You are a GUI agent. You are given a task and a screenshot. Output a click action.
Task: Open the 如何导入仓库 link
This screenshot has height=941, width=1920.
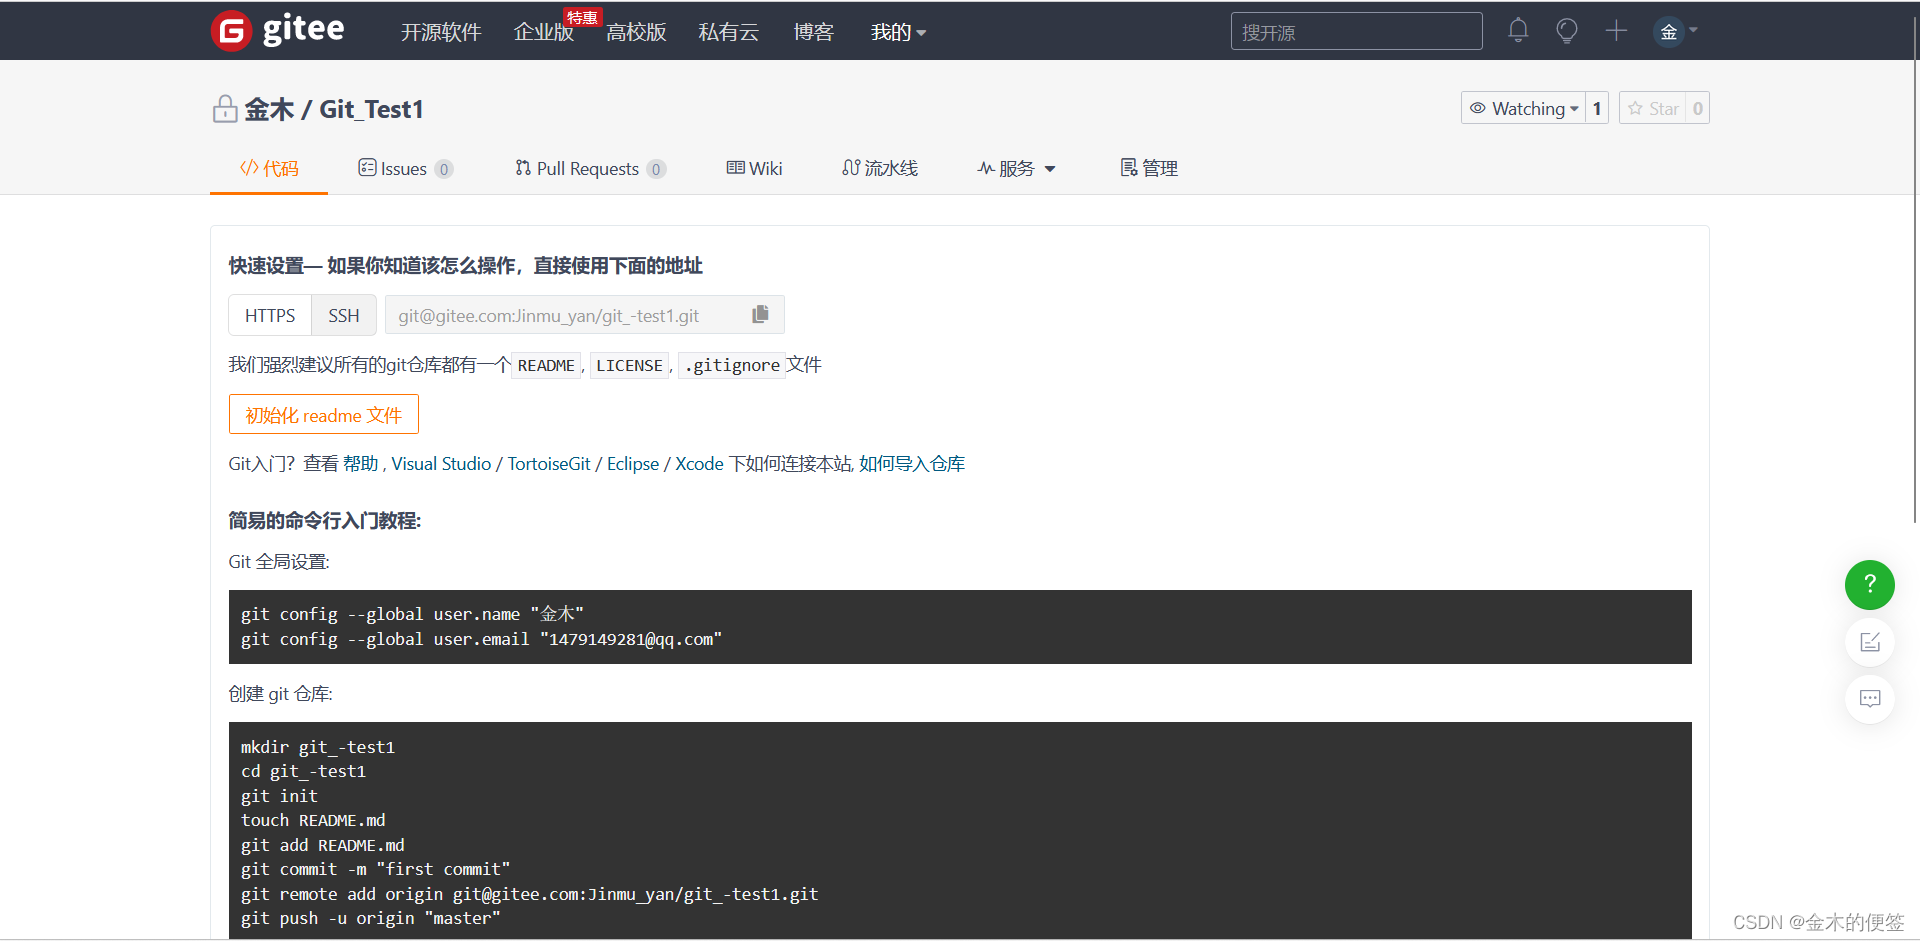tap(912, 464)
